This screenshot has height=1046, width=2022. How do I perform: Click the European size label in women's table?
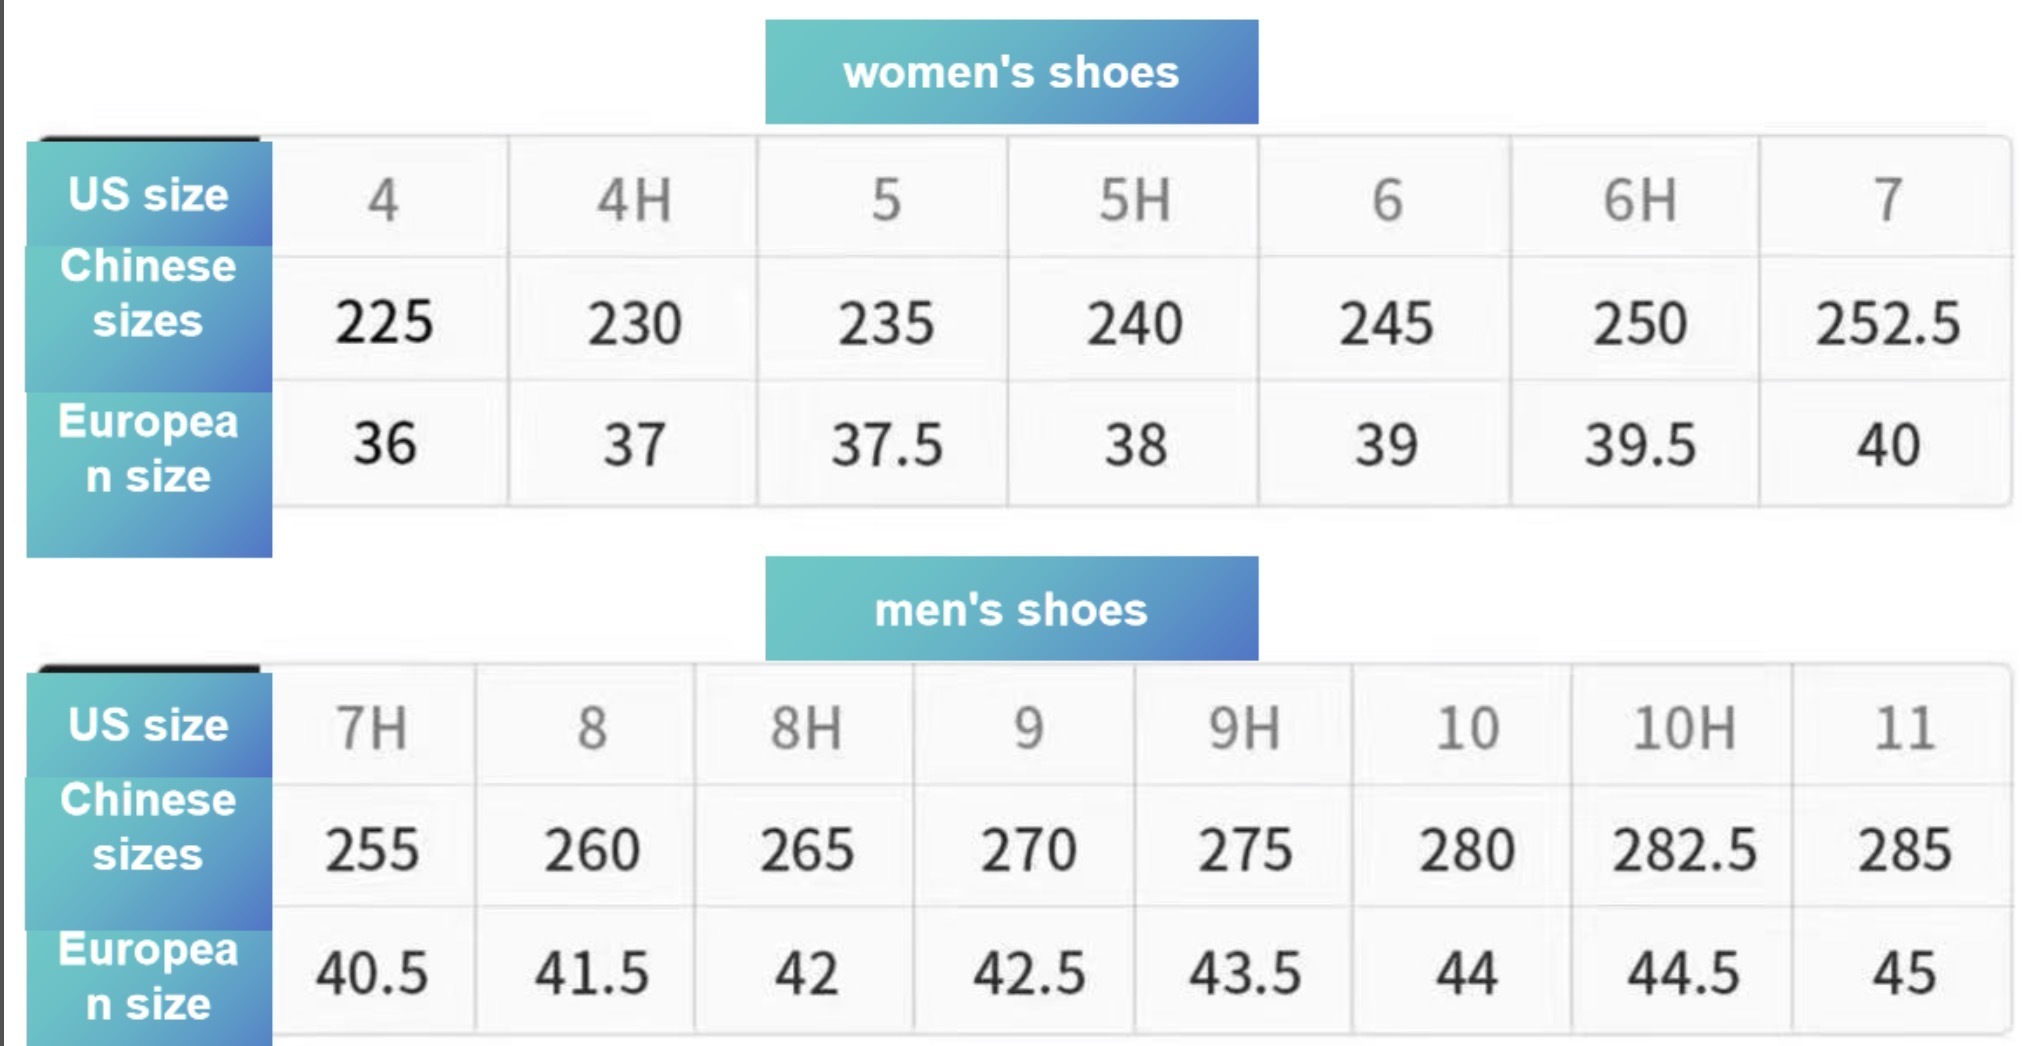tap(149, 449)
